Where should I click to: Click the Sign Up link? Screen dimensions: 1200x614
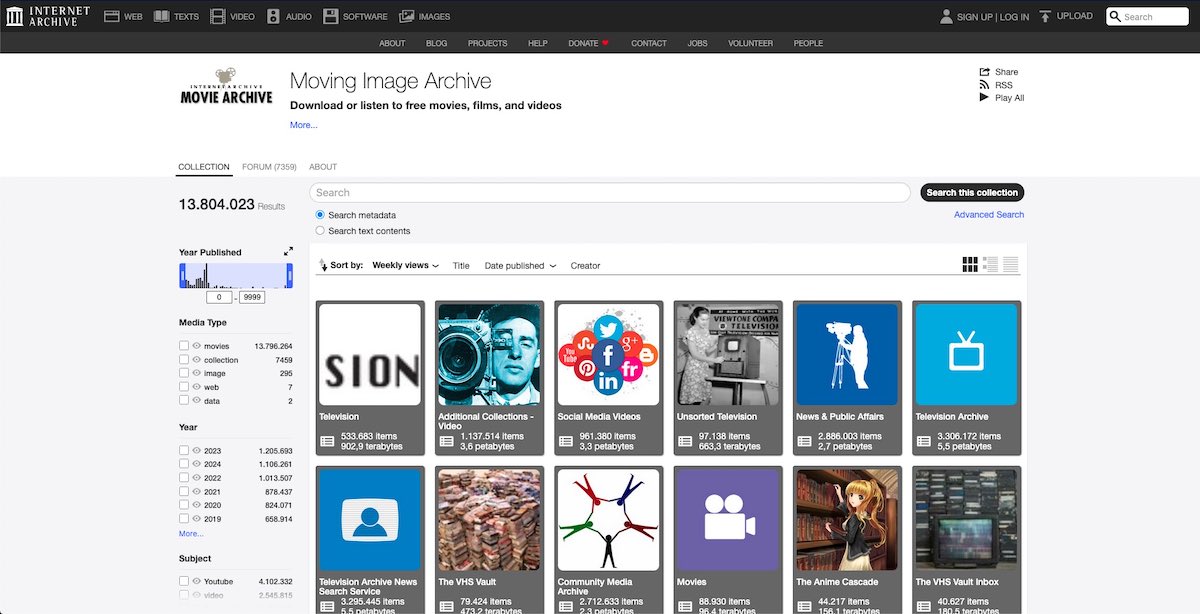pyautogui.click(x=975, y=17)
